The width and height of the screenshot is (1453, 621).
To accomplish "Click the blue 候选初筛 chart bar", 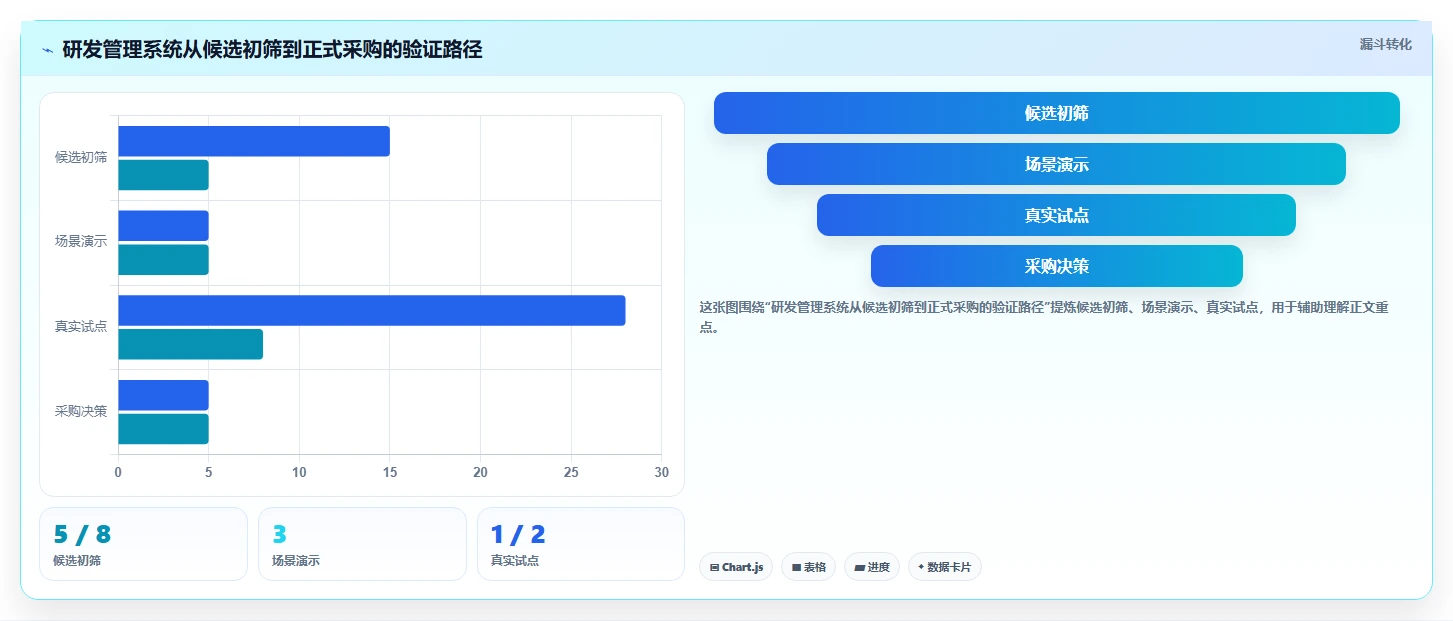I will click(254, 141).
